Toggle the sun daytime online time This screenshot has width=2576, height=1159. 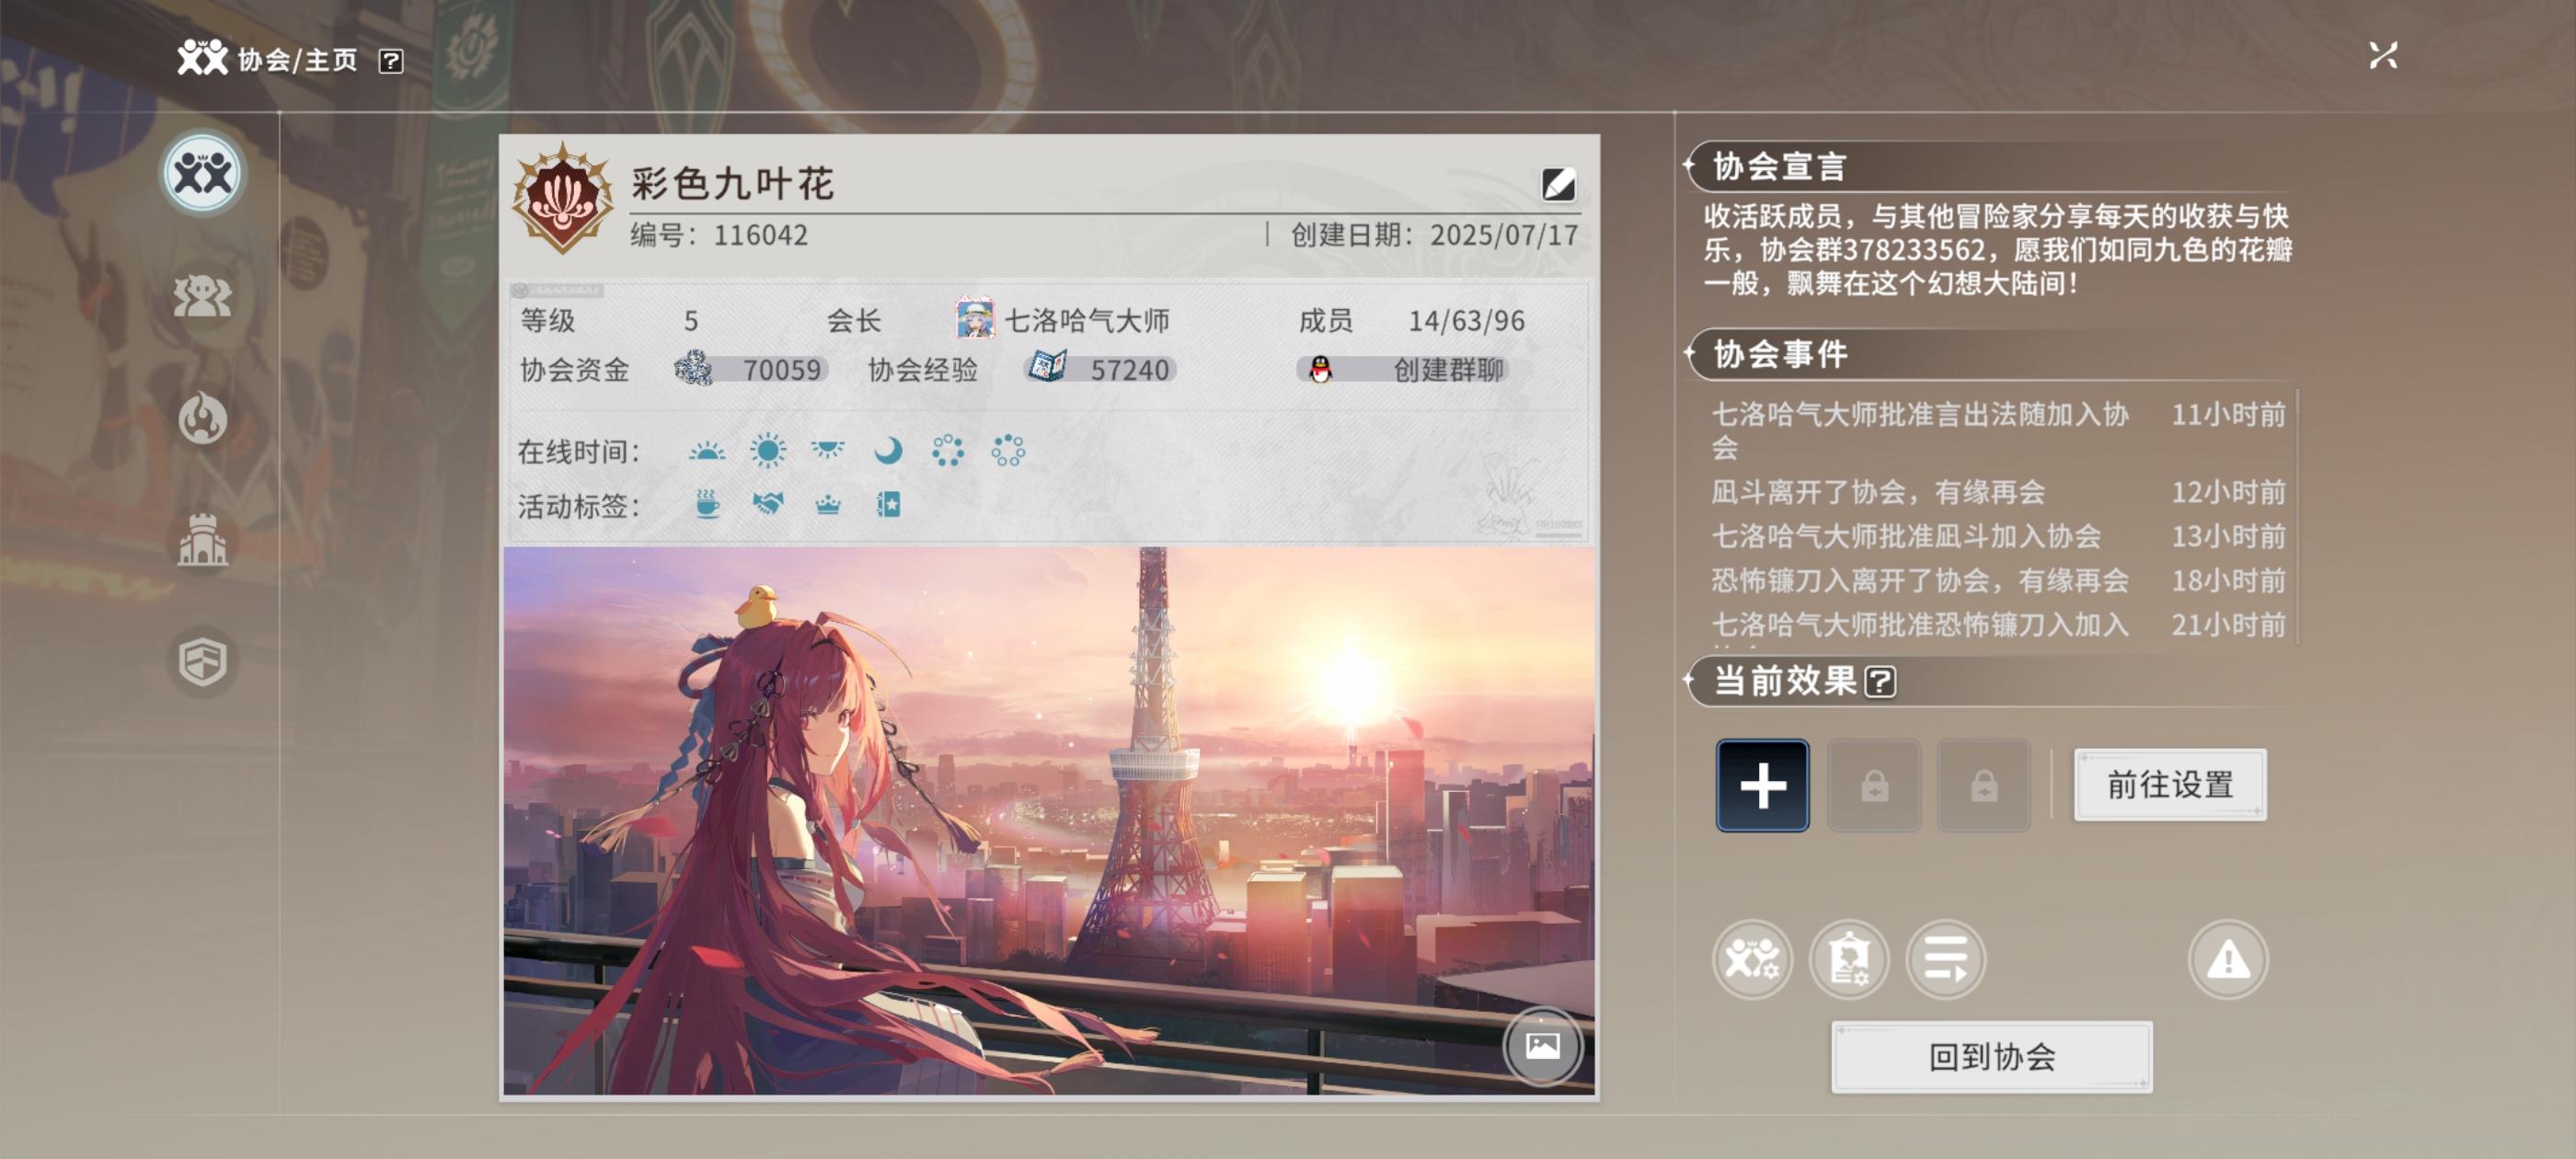pyautogui.click(x=767, y=451)
